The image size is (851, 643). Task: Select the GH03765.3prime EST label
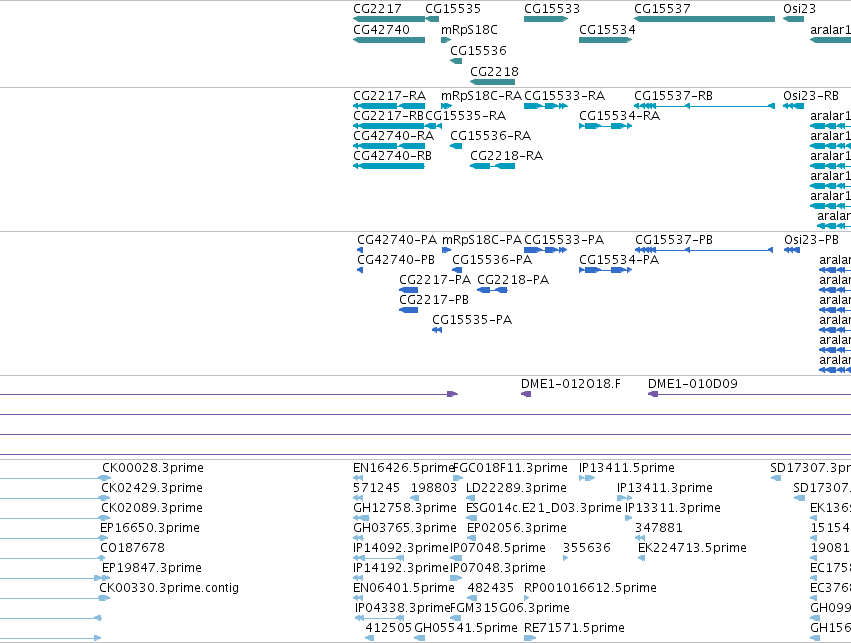tap(405, 529)
